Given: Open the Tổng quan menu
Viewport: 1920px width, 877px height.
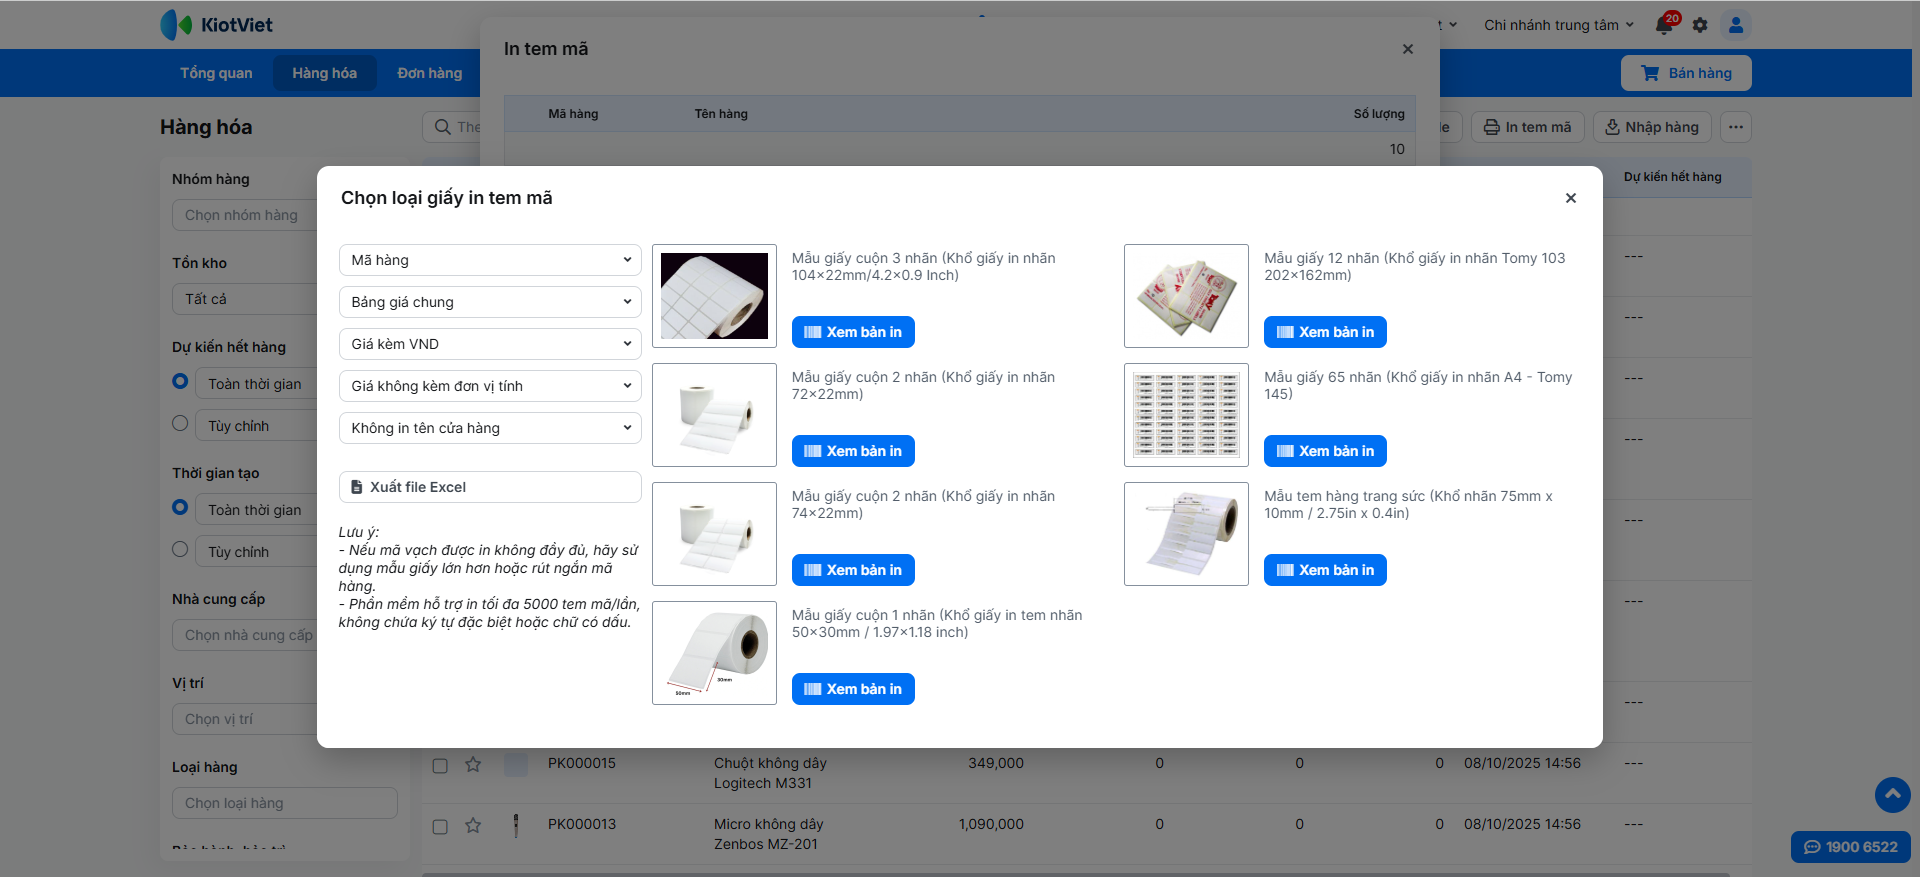Looking at the screenshot, I should 216,73.
